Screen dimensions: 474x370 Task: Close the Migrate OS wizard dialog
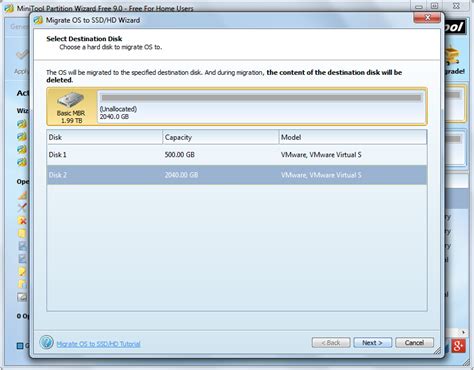[427, 18]
